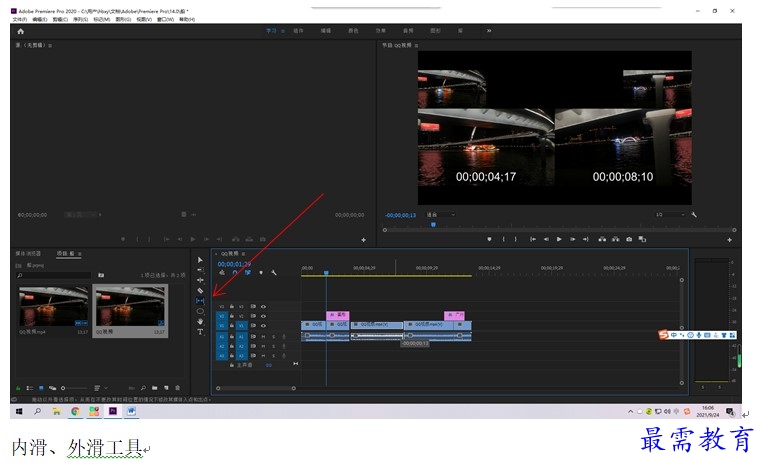Viewport: 762px width, 471px height.
Task: Mute track A1 with M button
Action: pos(263,336)
